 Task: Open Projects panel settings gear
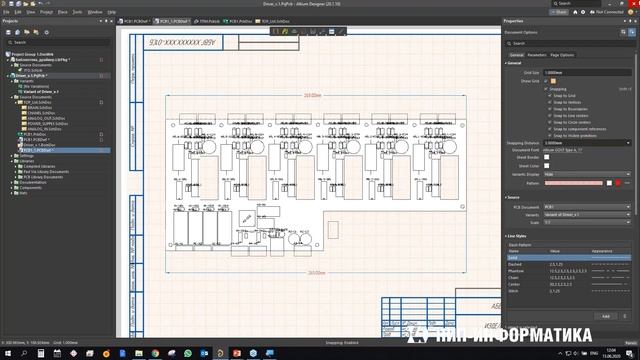tap(47, 32)
